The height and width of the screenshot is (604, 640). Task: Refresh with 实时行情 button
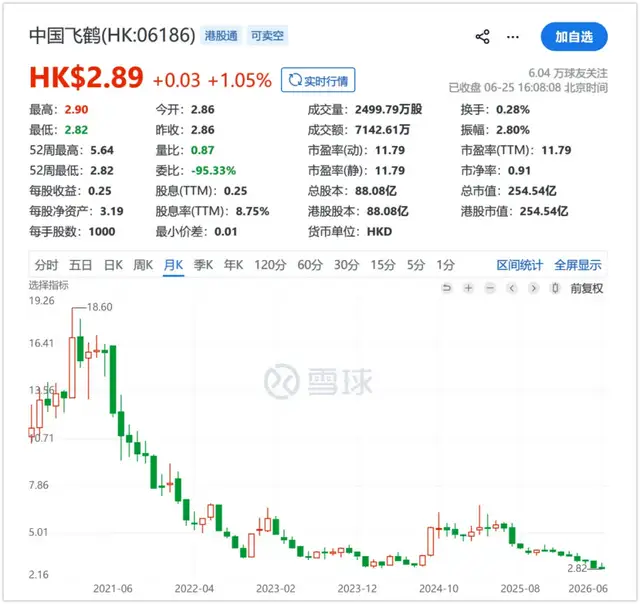318,80
